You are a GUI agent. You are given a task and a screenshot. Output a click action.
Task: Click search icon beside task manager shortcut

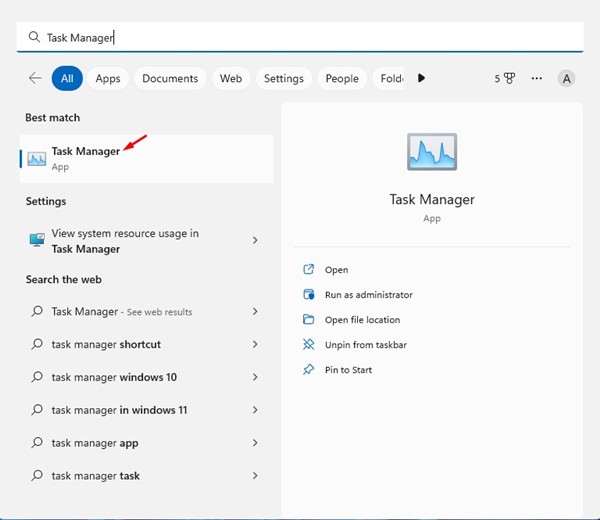(x=37, y=344)
